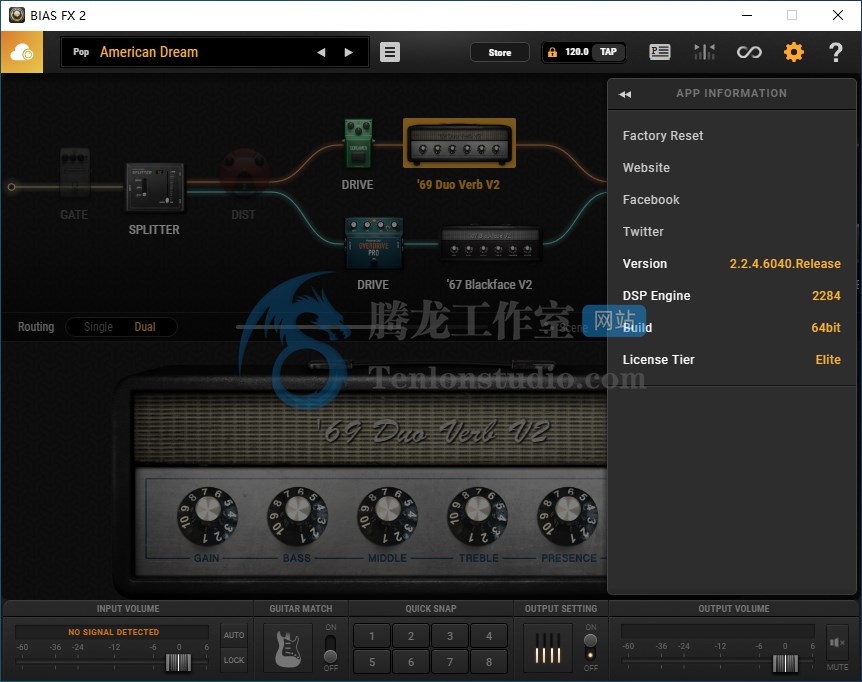The width and height of the screenshot is (862, 682).
Task: Click the PRESENCE knob
Action: click(567, 516)
